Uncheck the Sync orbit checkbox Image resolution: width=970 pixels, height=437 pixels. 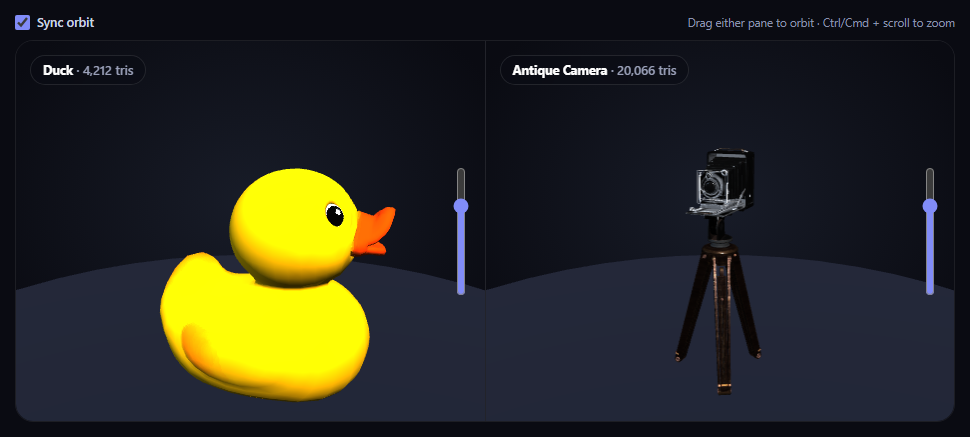pyautogui.click(x=22, y=23)
